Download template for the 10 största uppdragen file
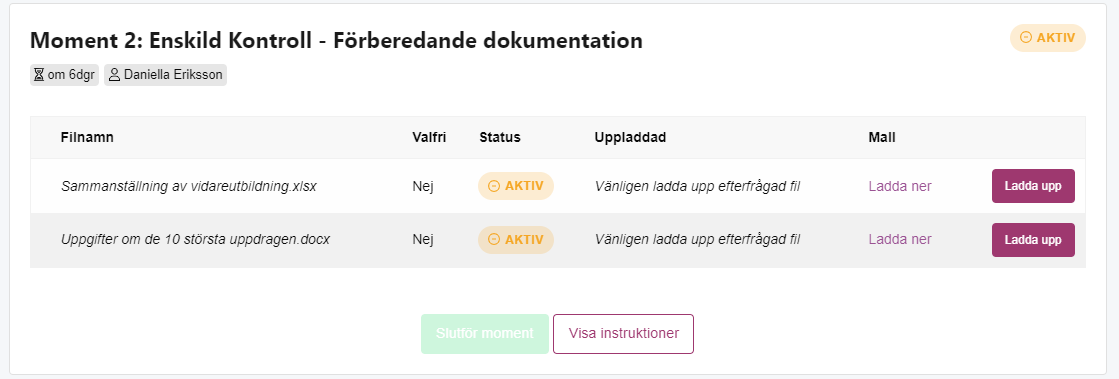Image resolution: width=1119 pixels, height=379 pixels. [900, 240]
